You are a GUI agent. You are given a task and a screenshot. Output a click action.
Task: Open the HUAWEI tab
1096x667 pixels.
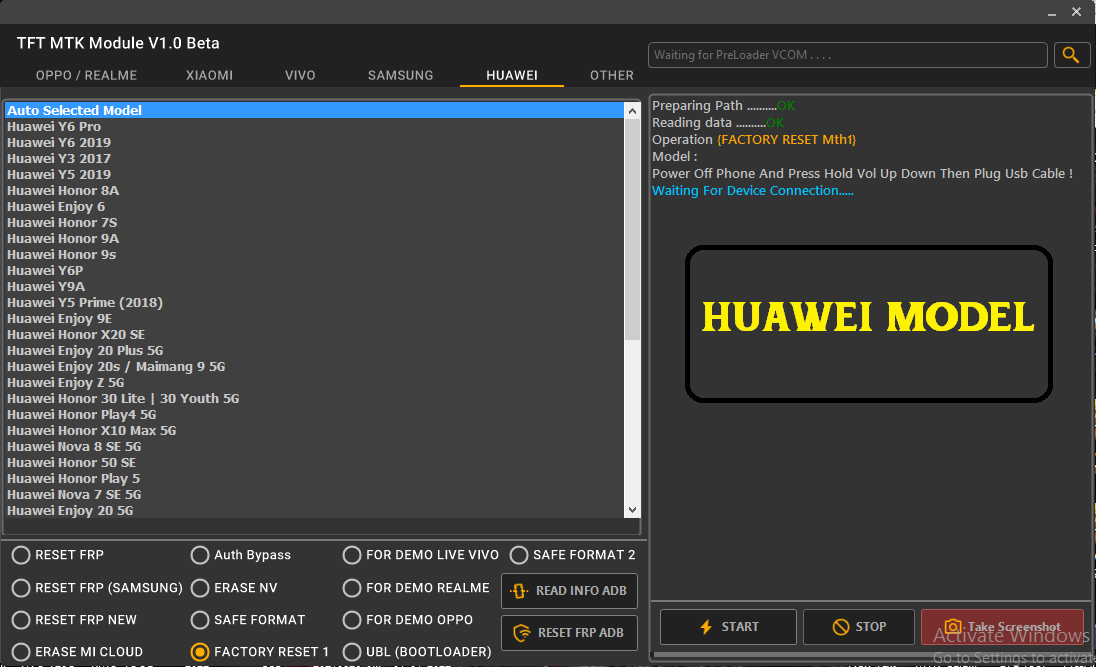pyautogui.click(x=512, y=76)
